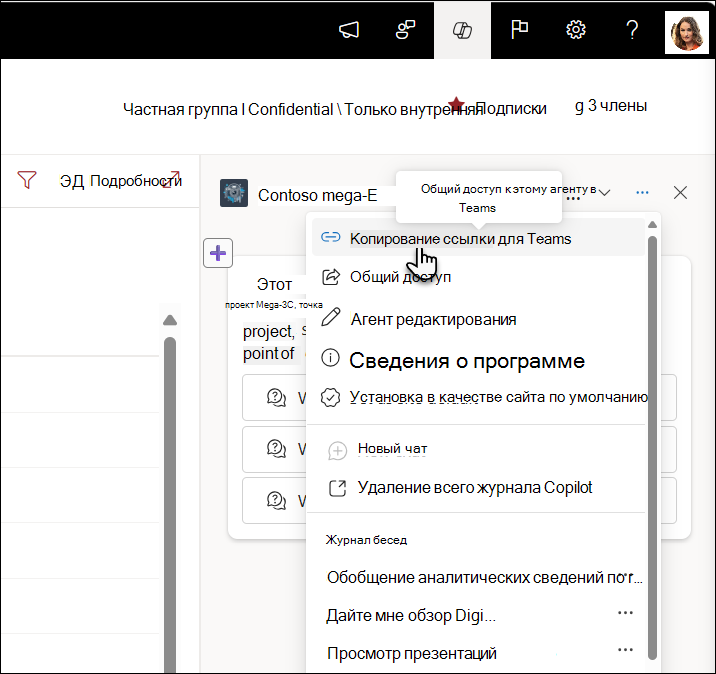Click the share arrow icon
The height and width of the screenshot is (674, 716).
coord(331,277)
